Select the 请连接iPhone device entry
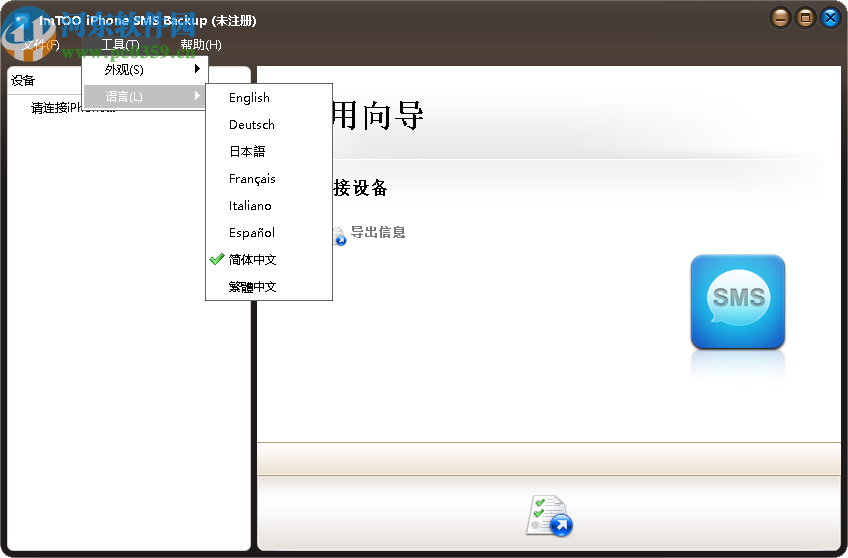 (x=72, y=108)
